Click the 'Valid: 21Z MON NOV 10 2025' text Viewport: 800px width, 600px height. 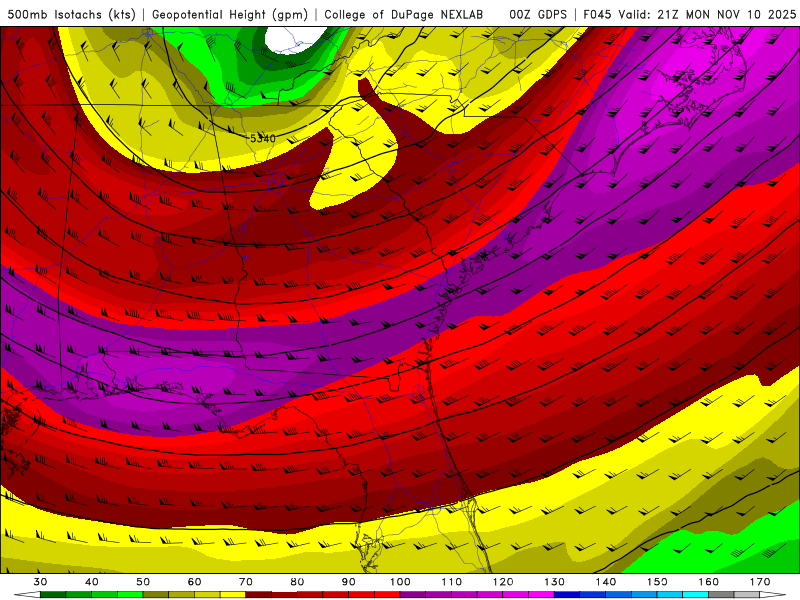pyautogui.click(x=707, y=15)
